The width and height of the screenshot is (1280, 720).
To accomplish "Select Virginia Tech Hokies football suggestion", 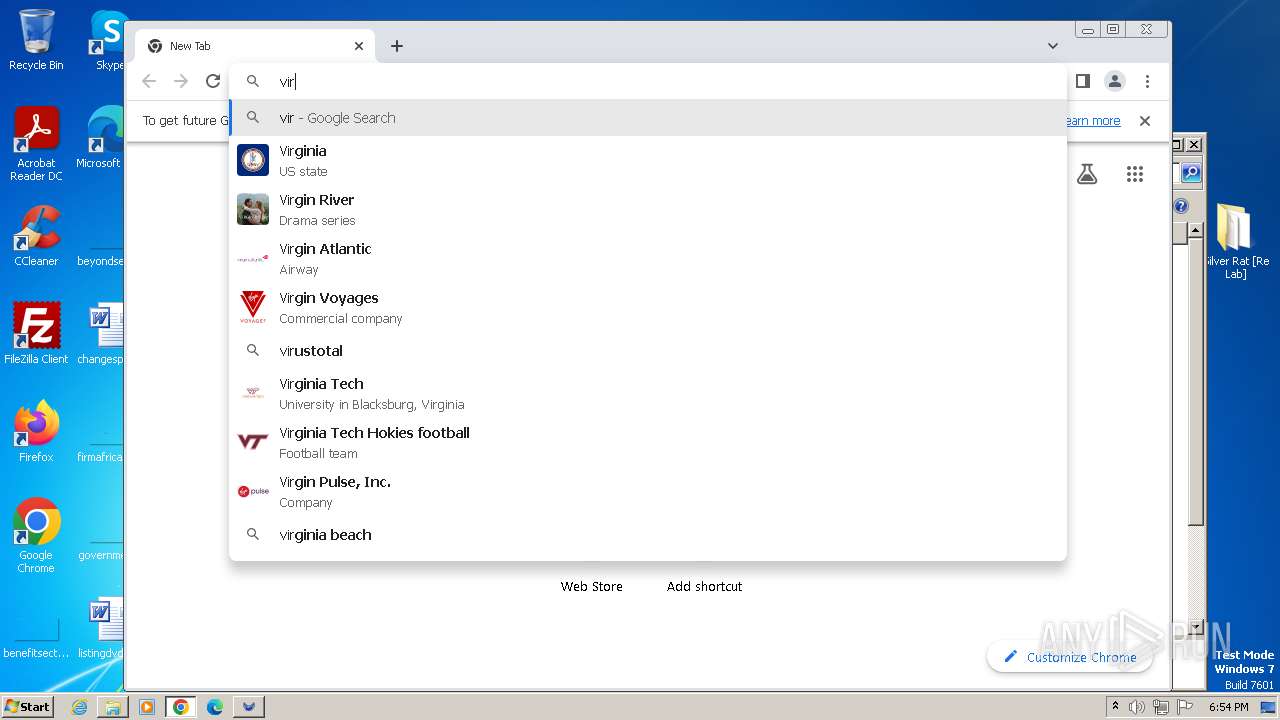I will pyautogui.click(x=648, y=442).
